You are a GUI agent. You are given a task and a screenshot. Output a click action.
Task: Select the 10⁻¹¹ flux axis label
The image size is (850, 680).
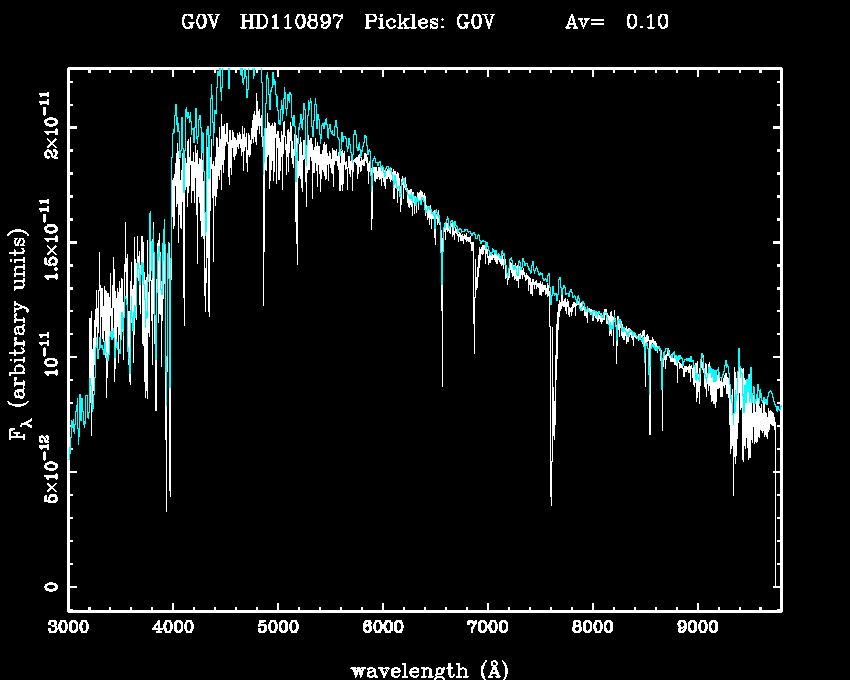coord(46,357)
